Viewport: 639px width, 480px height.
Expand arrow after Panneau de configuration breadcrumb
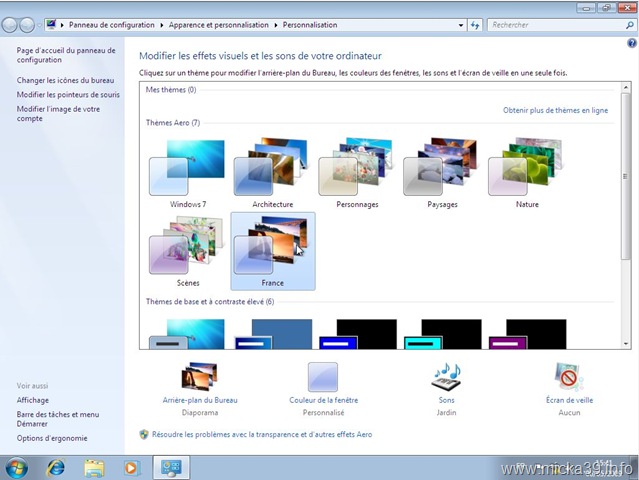pyautogui.click(x=161, y=25)
